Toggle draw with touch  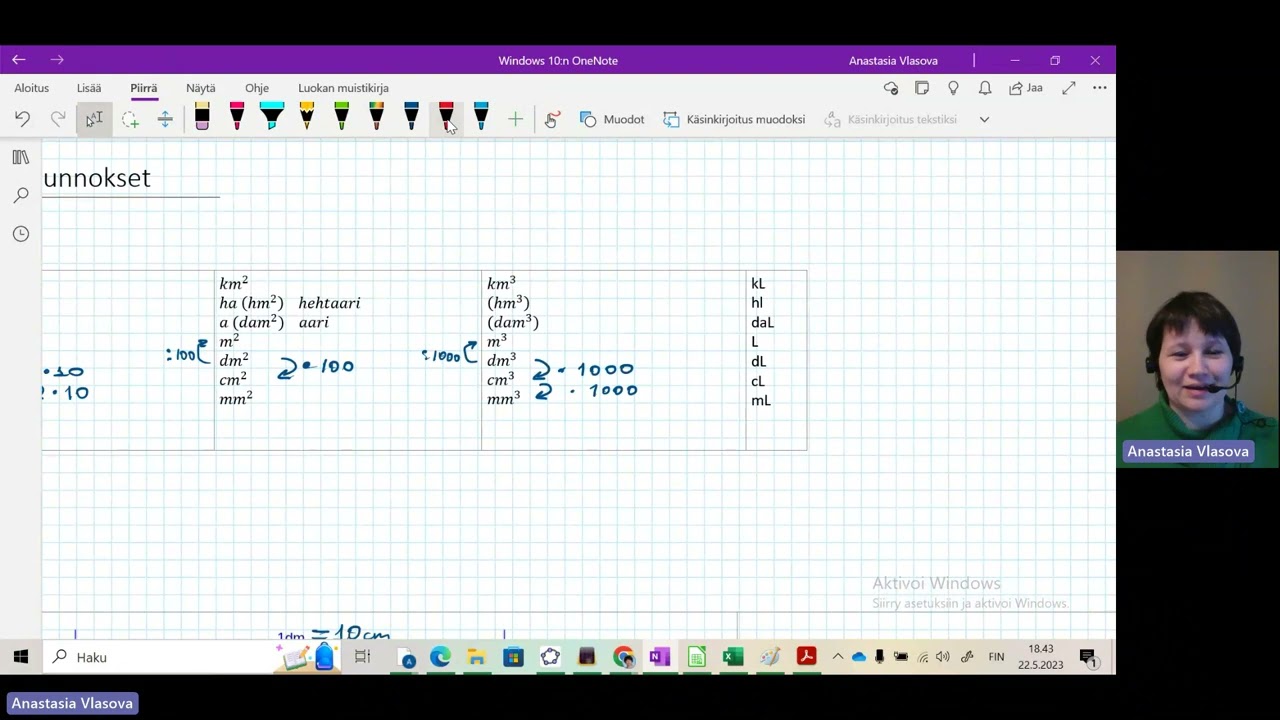coord(551,119)
